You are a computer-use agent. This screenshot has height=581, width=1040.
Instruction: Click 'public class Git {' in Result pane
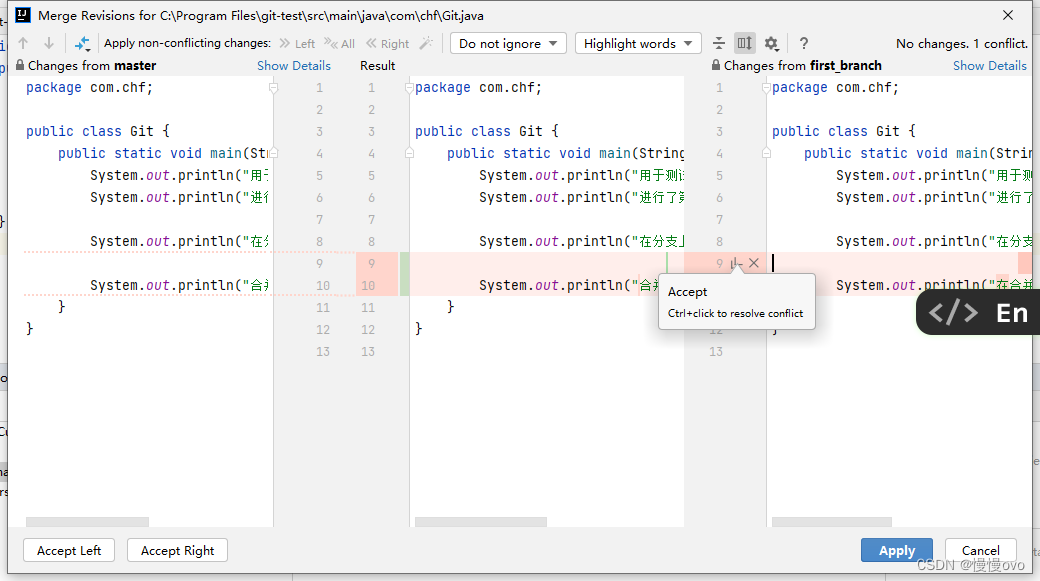tap(487, 131)
